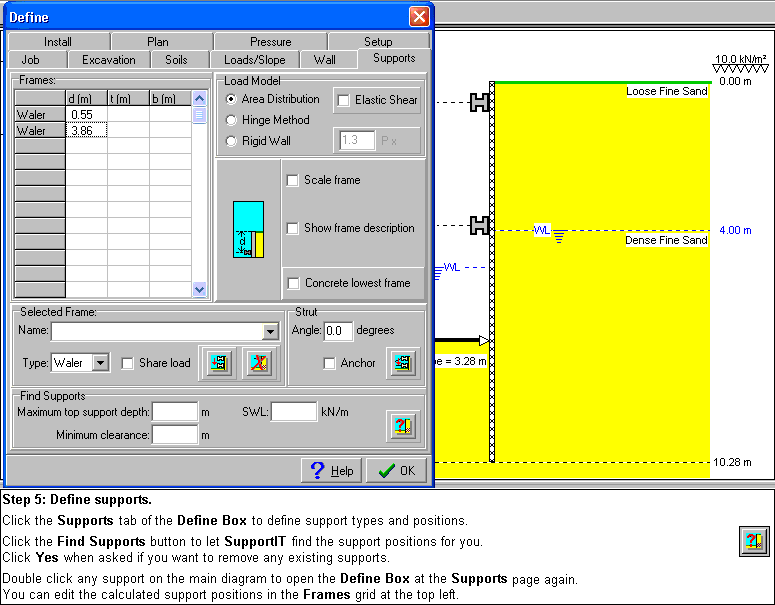The height and width of the screenshot is (605, 775).
Task: Open the frame Name dropdown
Action: point(270,332)
